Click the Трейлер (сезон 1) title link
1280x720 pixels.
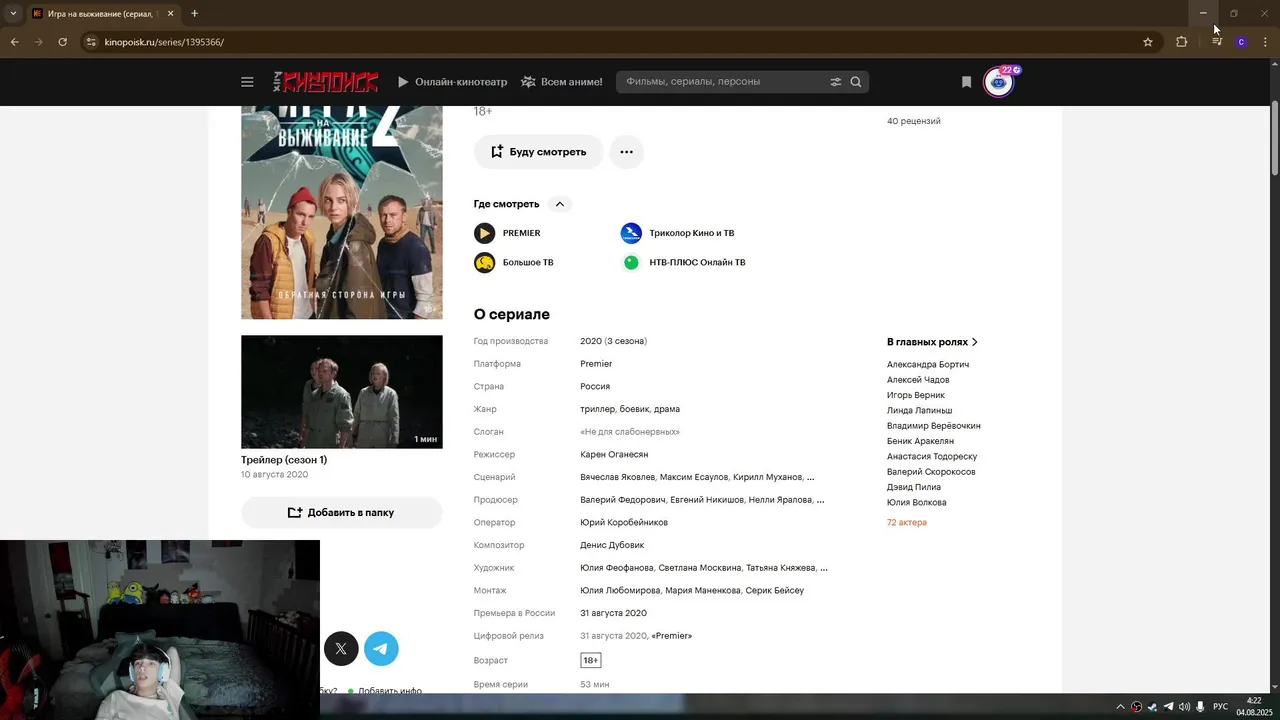click(284, 460)
